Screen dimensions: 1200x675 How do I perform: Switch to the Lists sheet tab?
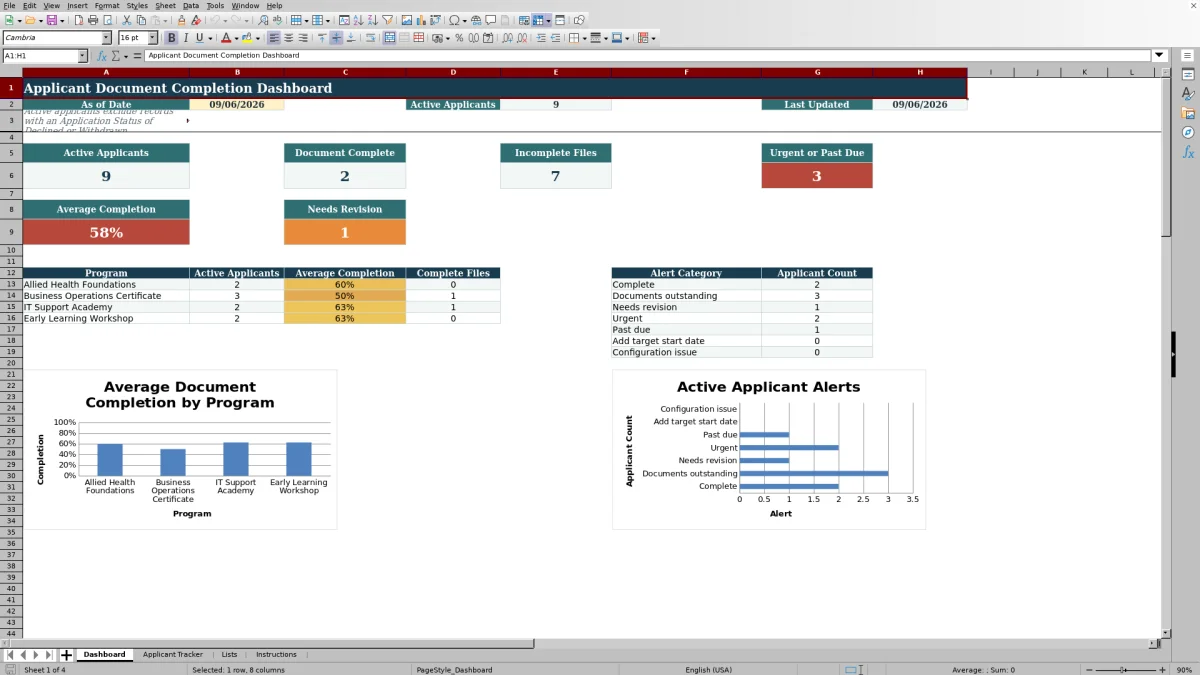point(230,655)
